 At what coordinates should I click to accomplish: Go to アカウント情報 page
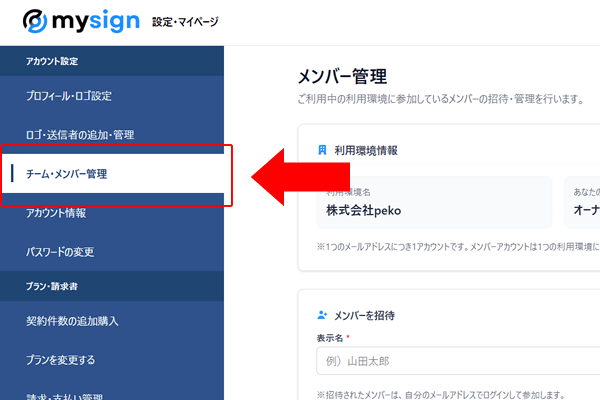coord(56,213)
